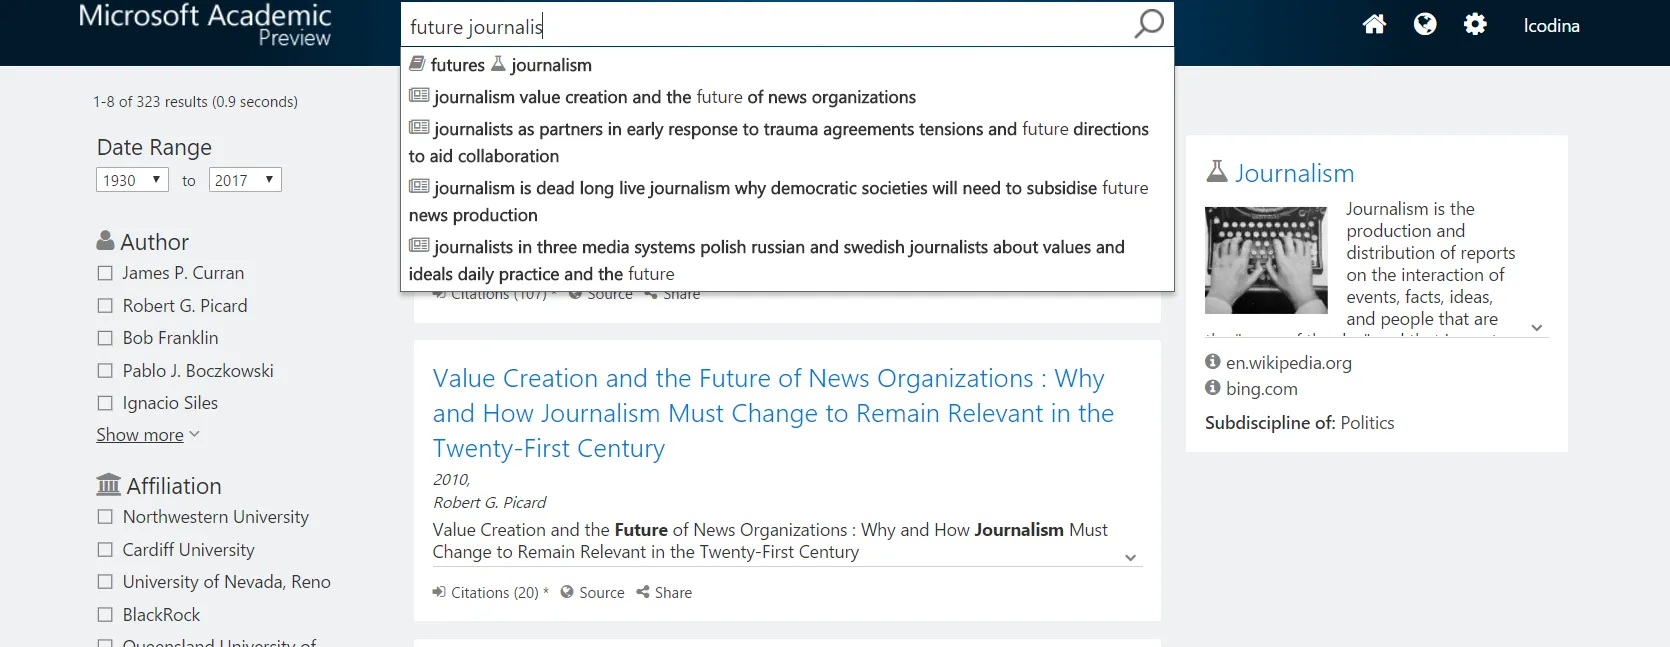The image size is (1670, 647).
Task: Open the 1930 start year dropdown
Action: [131, 180]
